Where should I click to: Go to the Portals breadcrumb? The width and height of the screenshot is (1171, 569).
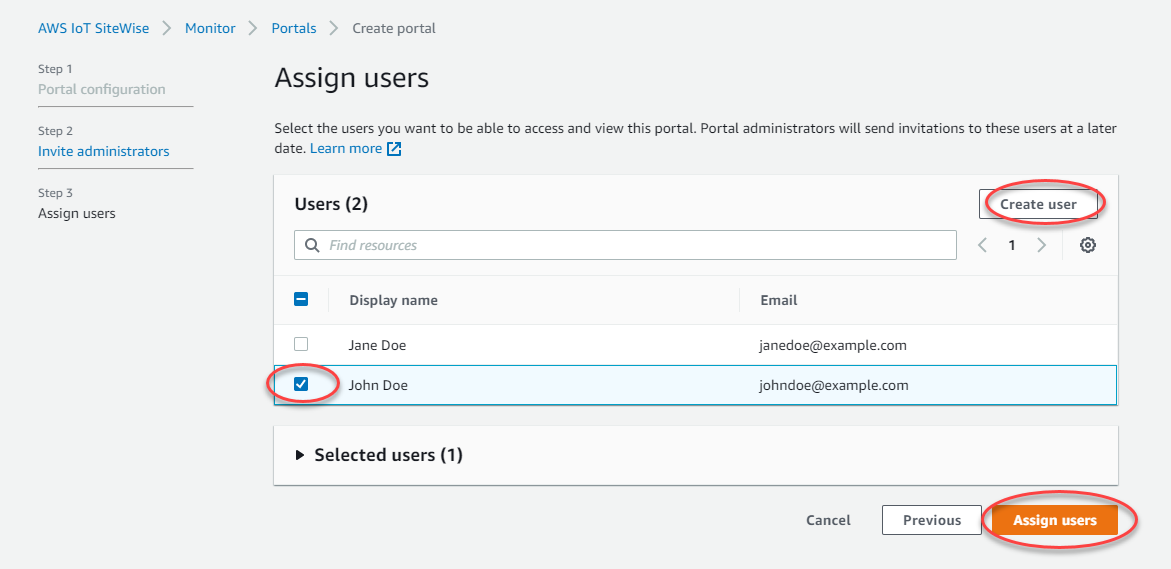click(x=294, y=28)
